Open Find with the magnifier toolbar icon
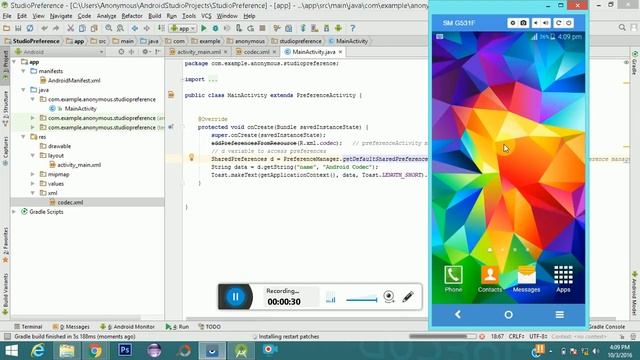This screenshot has height=360, width=640. (x=109, y=28)
